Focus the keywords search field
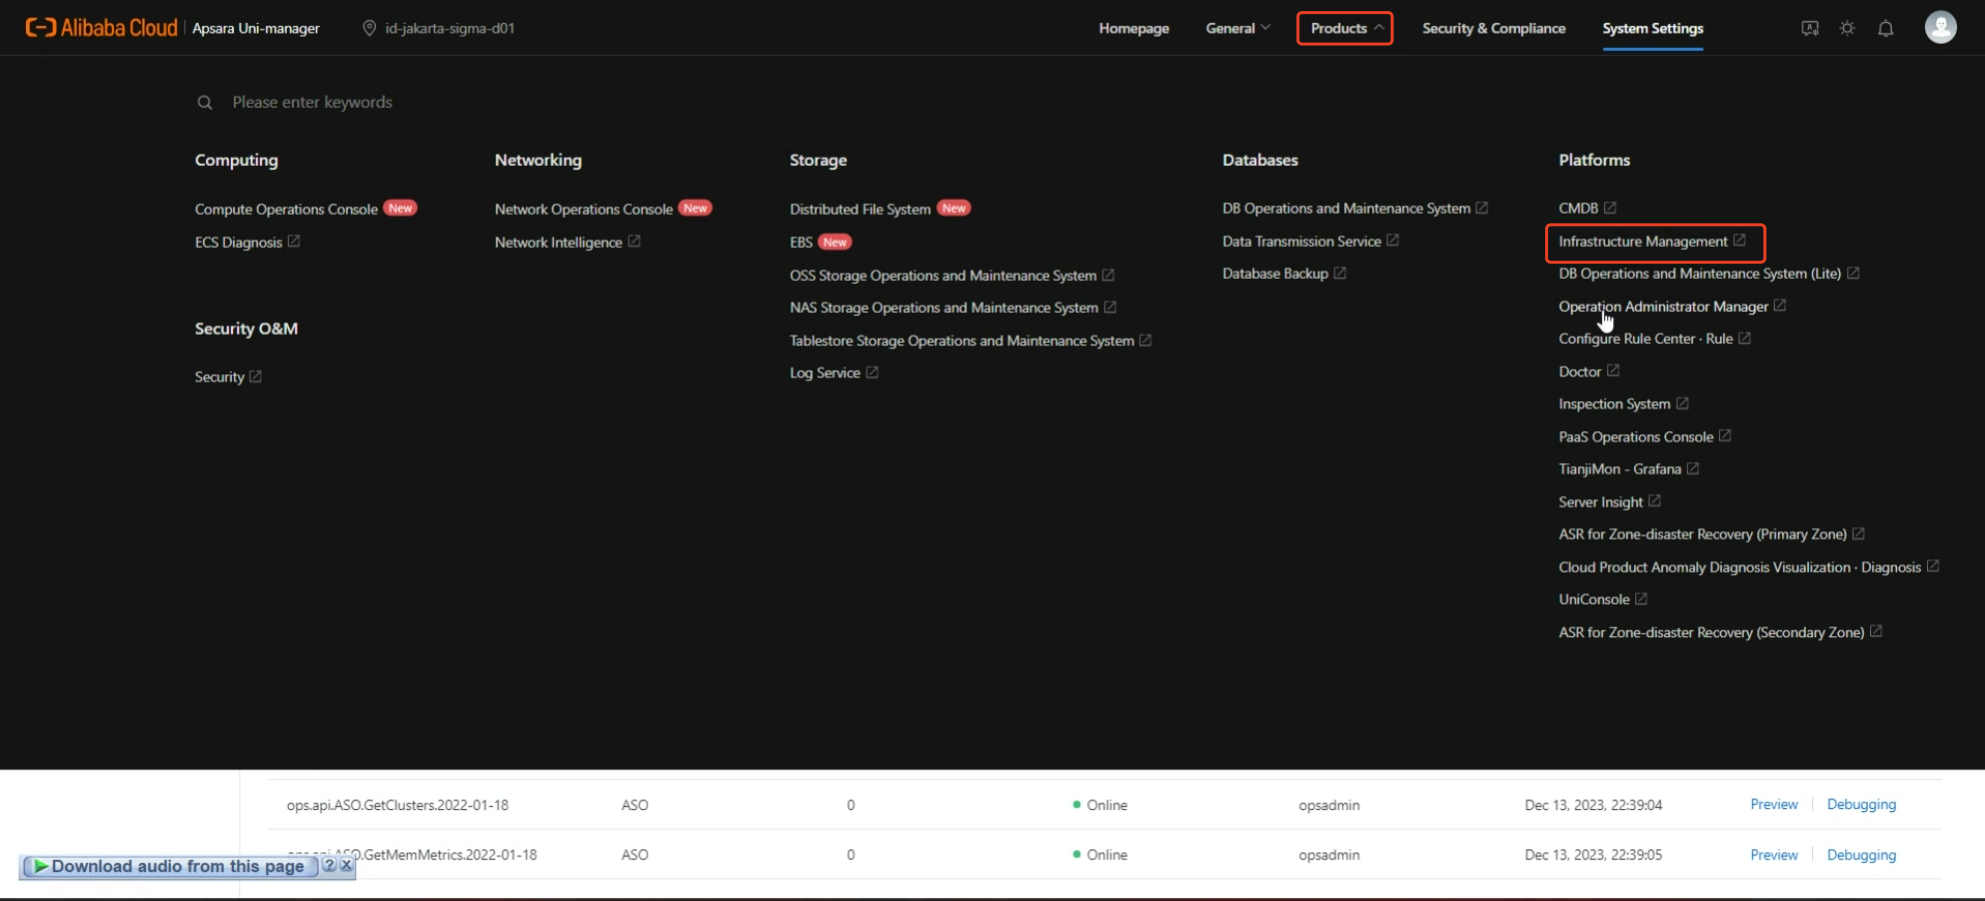The height and width of the screenshot is (901, 1985). (x=312, y=102)
